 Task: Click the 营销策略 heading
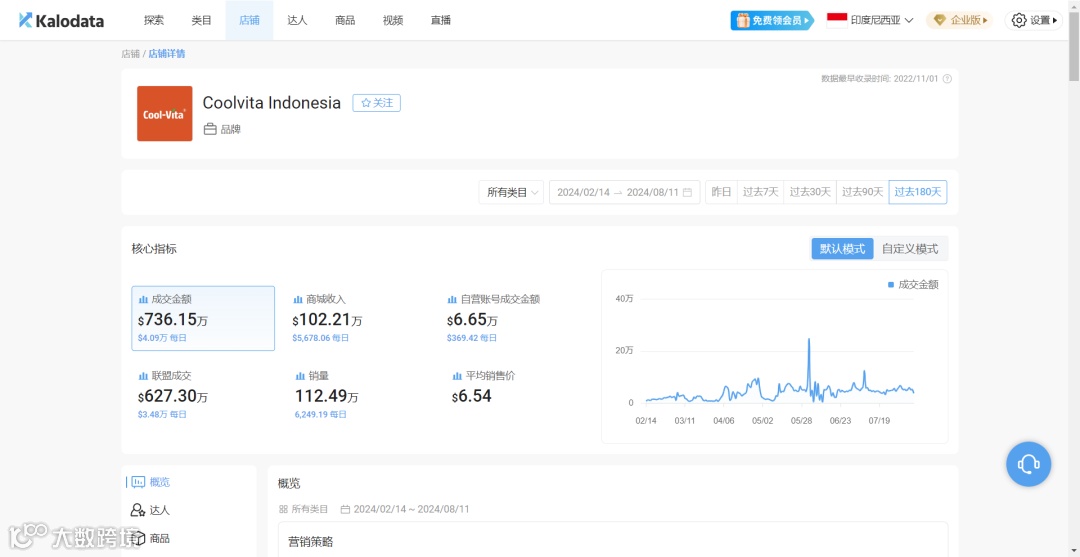pyautogui.click(x=311, y=542)
